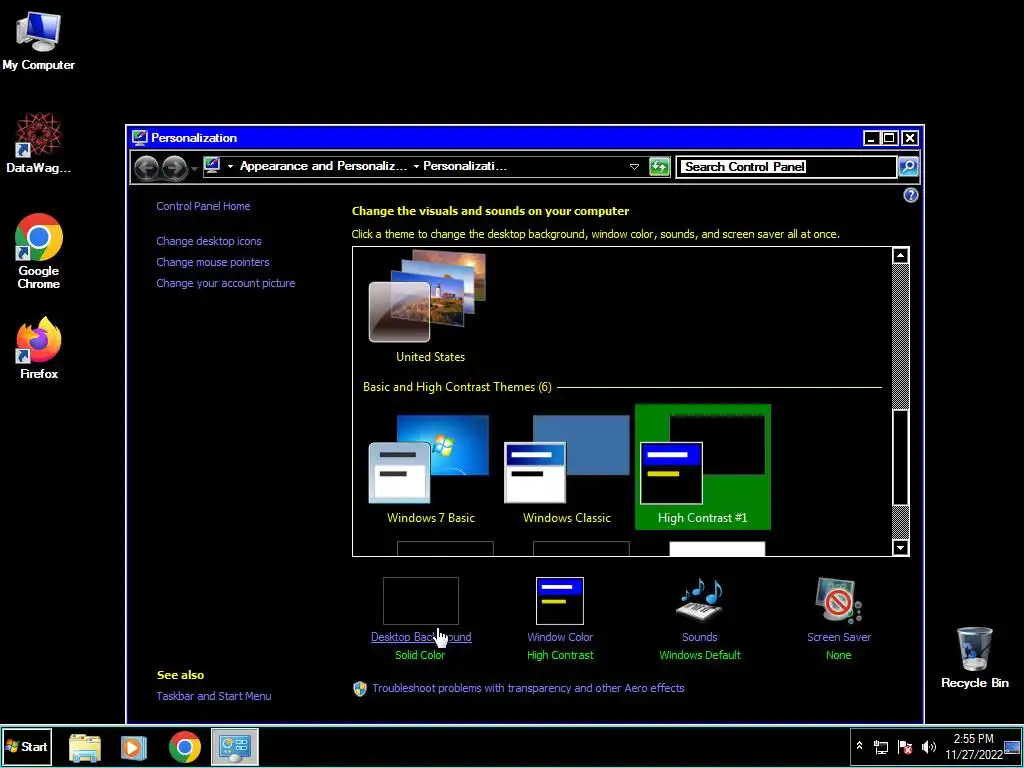
Task: Launch Google Chrome from desktop
Action: pos(39,251)
